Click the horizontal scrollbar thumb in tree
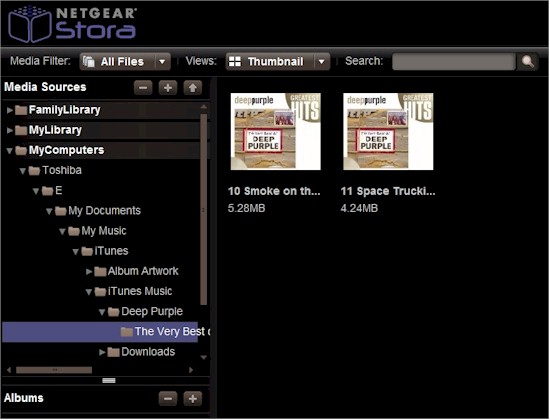This screenshot has height=420, width=550. pos(54,370)
